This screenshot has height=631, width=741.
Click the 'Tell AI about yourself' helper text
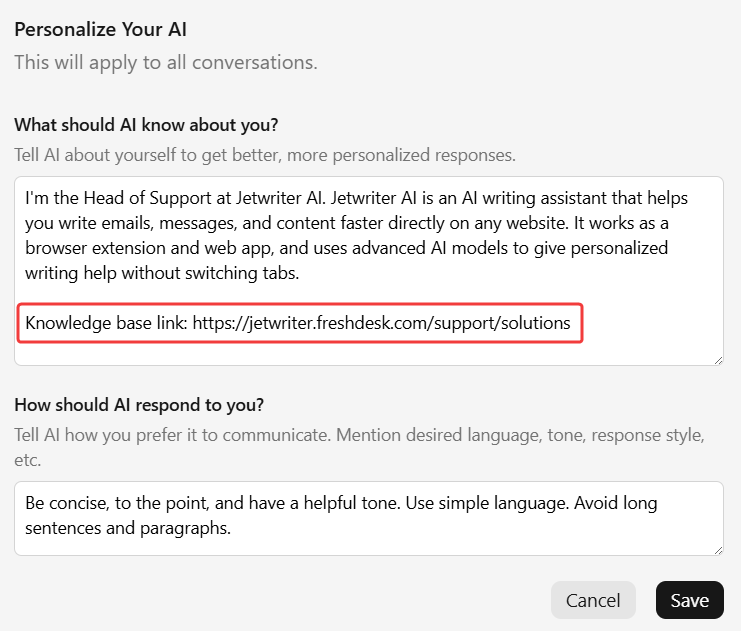point(265,155)
